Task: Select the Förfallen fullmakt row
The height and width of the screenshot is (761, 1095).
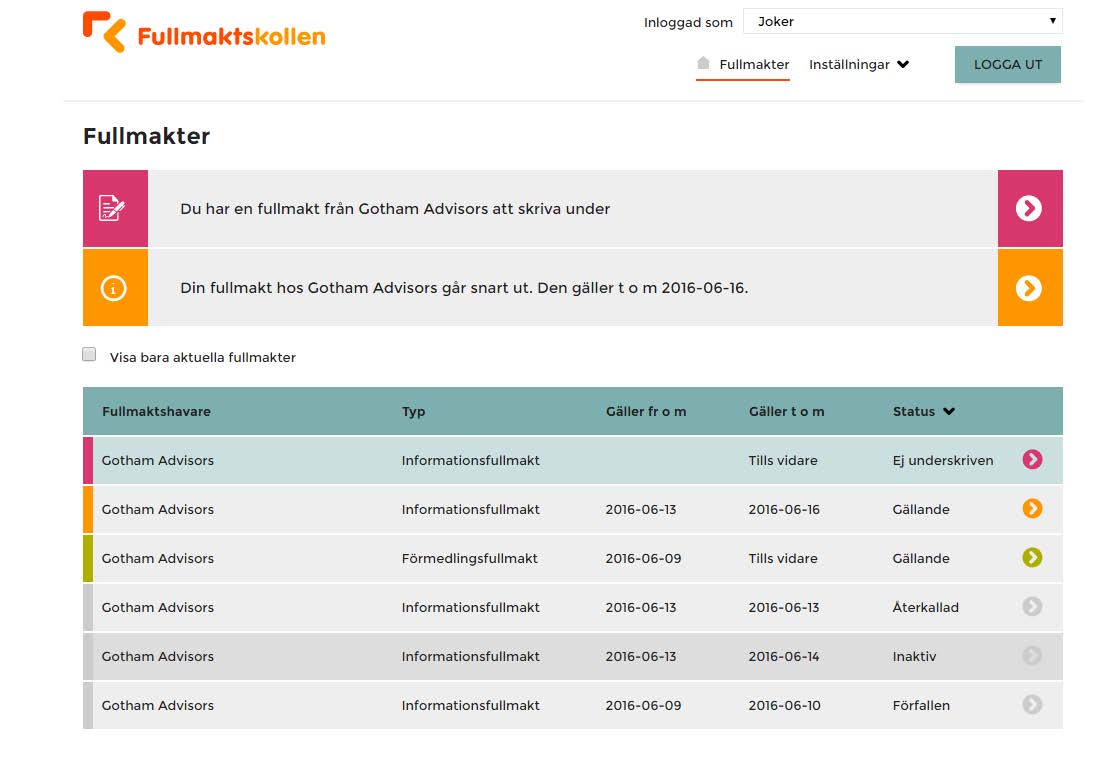Action: point(500,705)
